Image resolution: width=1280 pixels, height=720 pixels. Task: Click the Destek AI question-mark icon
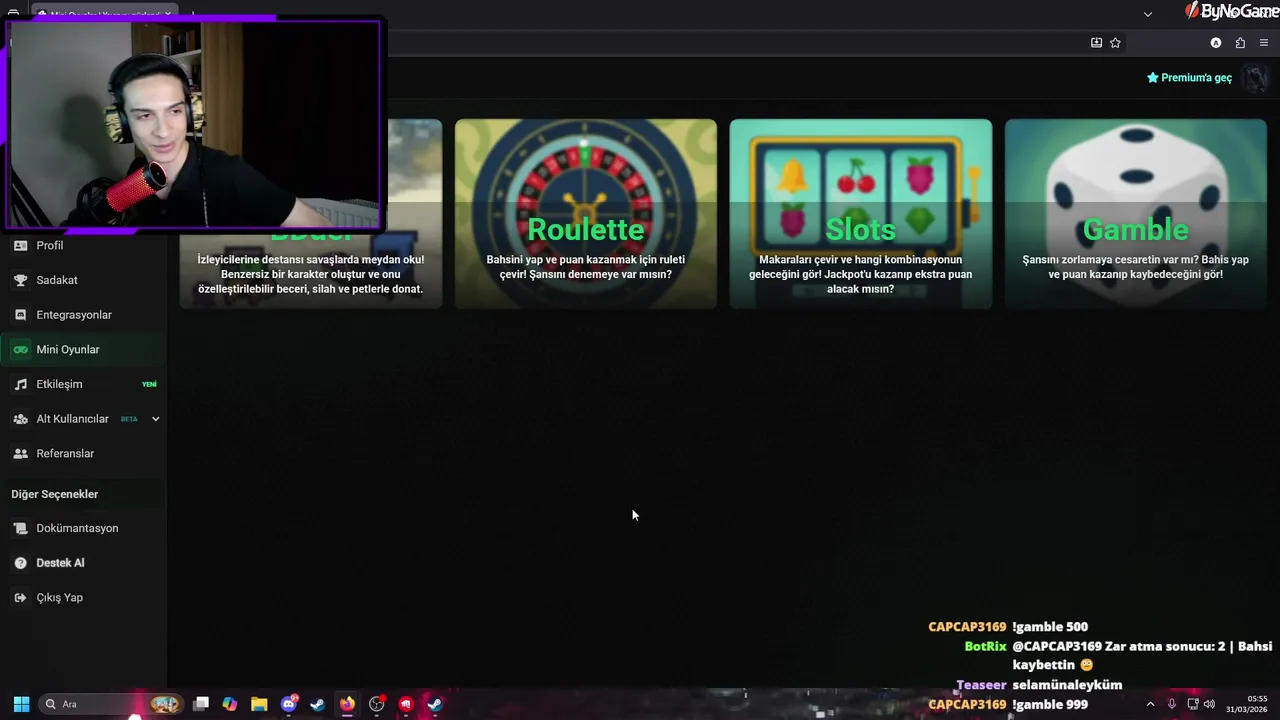(x=20, y=563)
